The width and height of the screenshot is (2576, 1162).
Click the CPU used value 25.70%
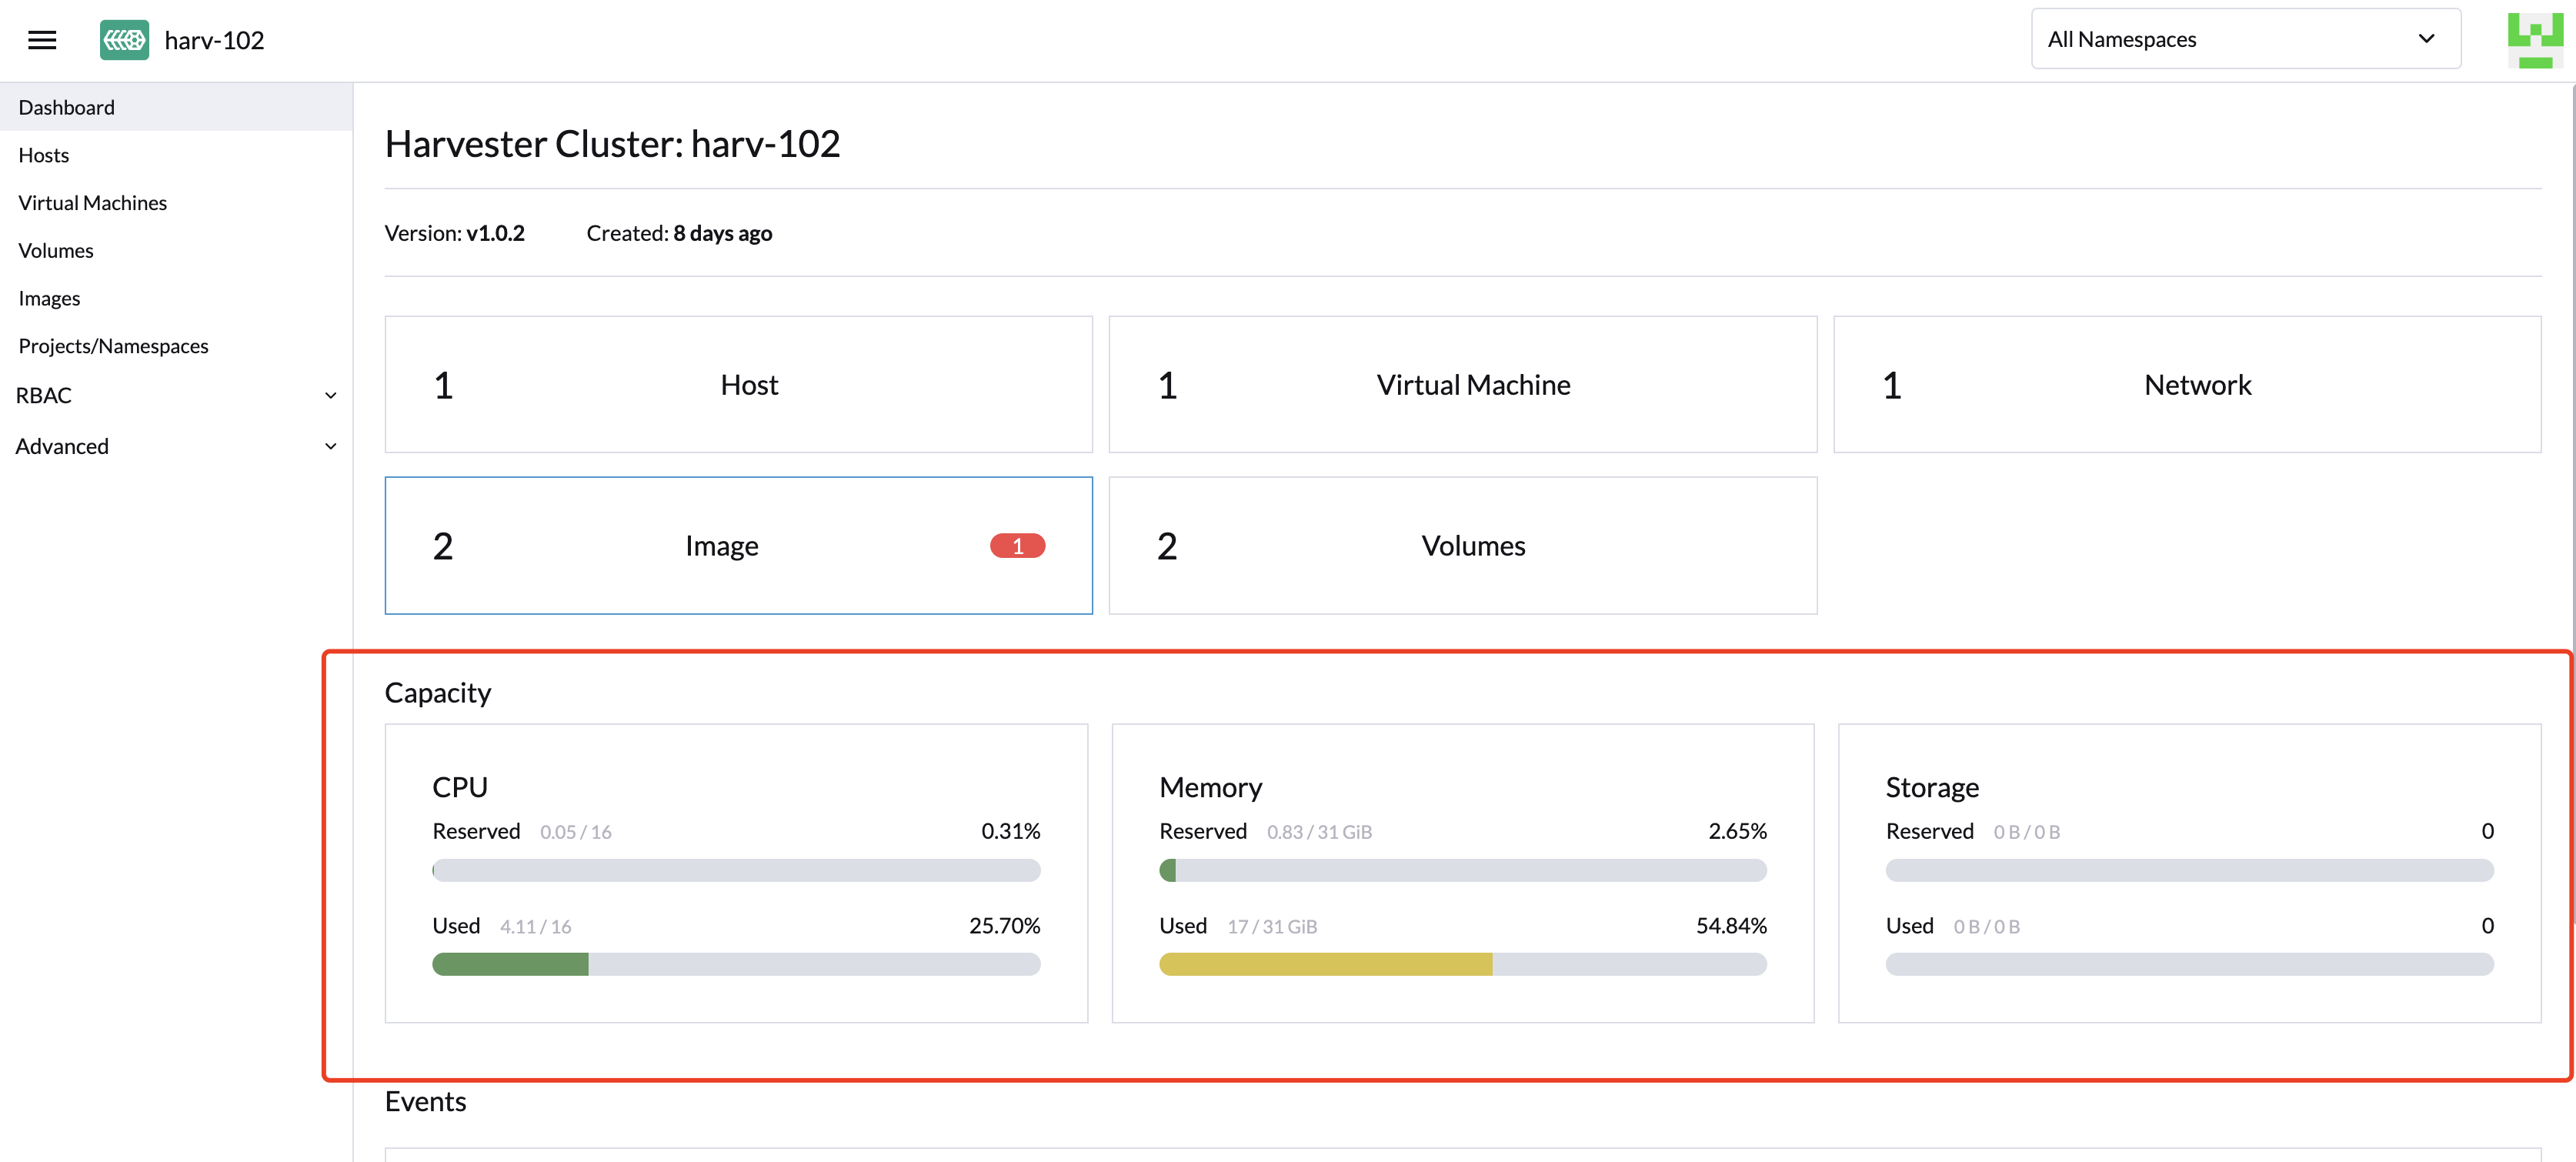1004,926
